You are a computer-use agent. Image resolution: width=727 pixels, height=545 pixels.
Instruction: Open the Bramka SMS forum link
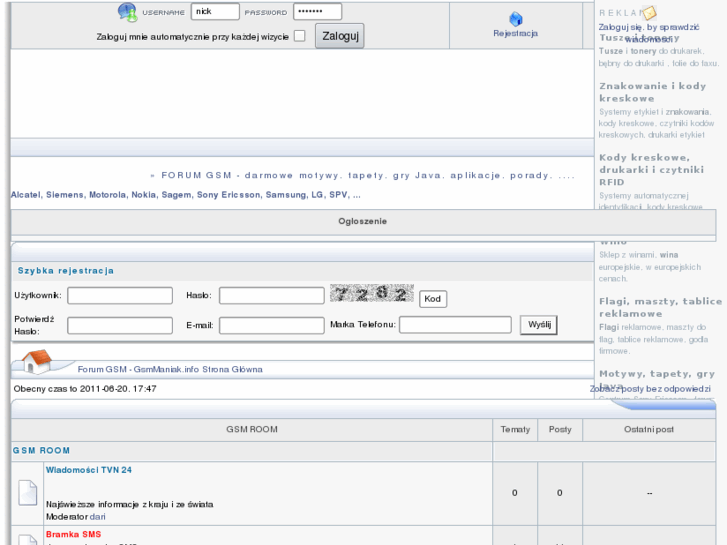click(73, 534)
